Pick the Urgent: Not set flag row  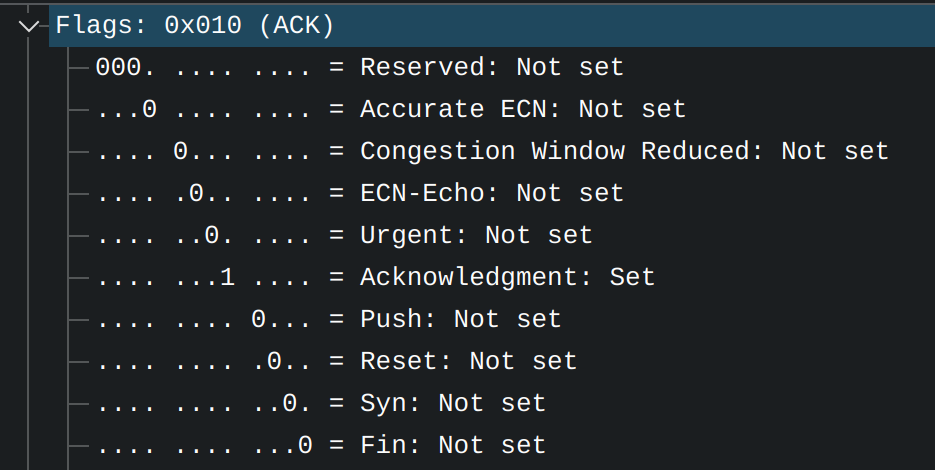pos(476,236)
